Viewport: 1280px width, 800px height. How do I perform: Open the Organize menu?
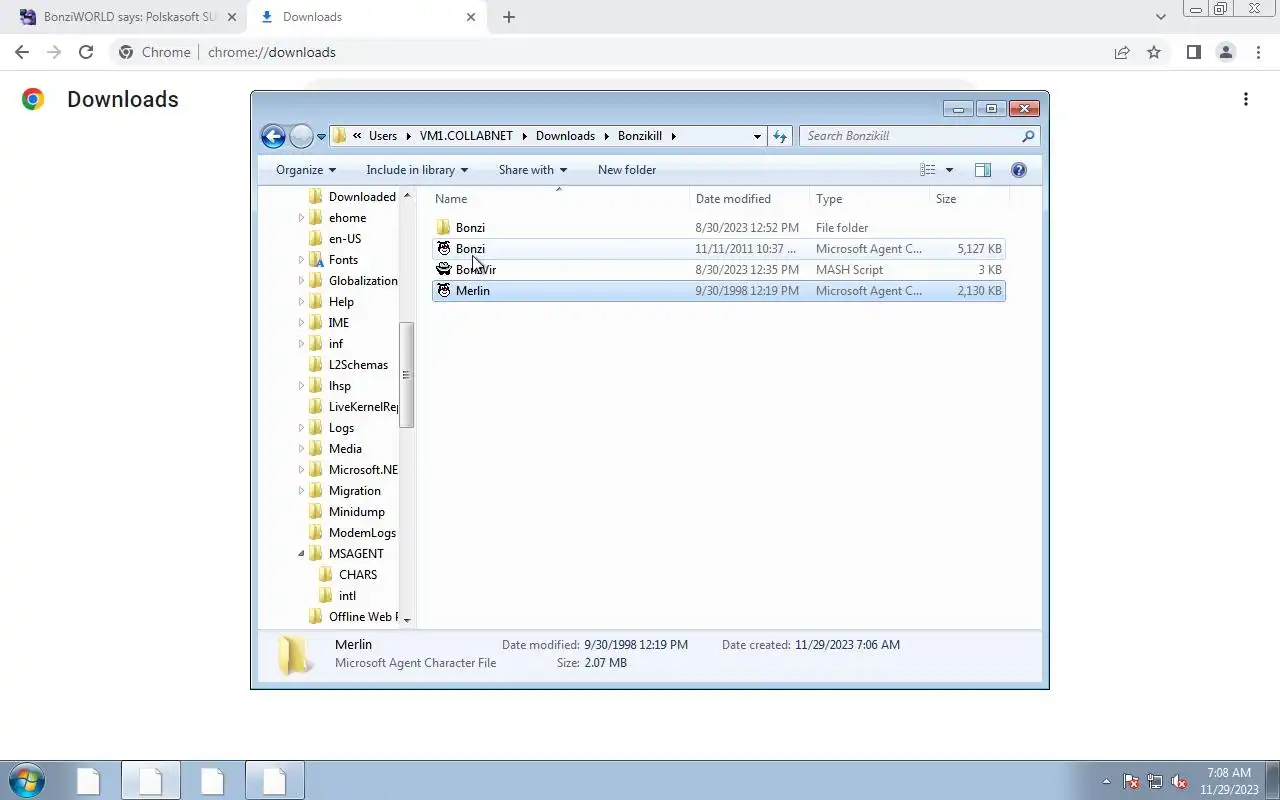306,170
